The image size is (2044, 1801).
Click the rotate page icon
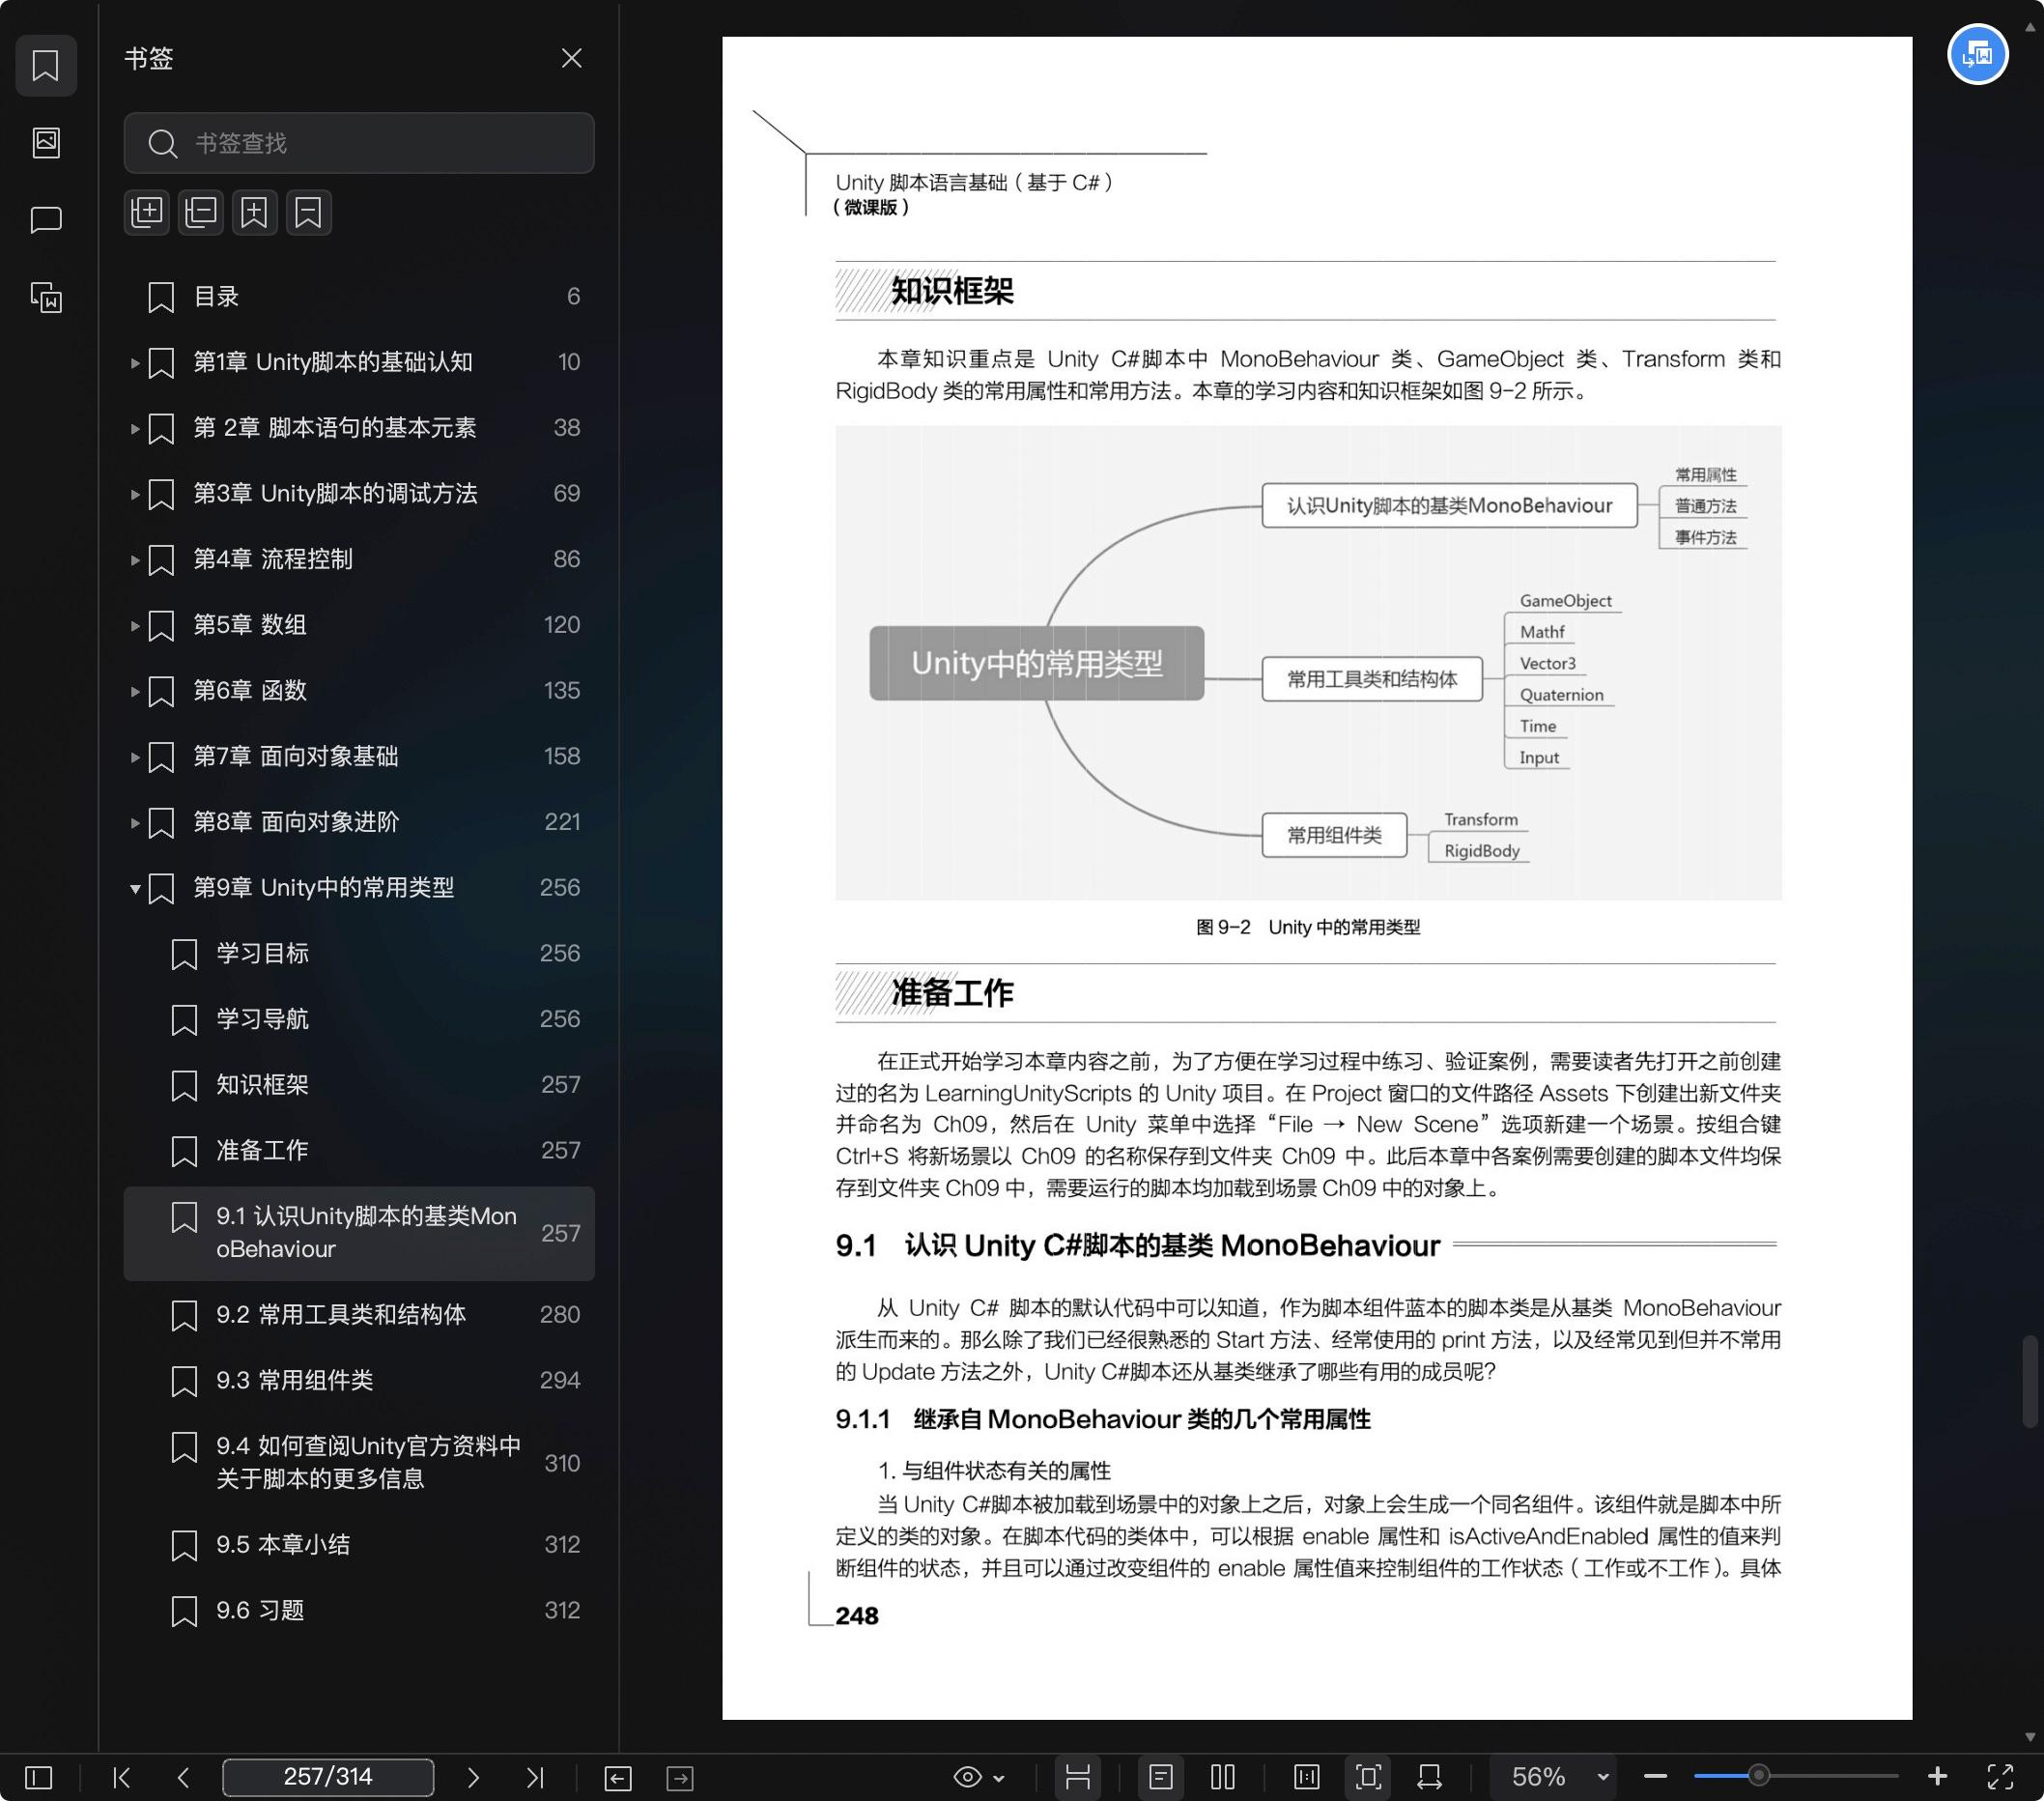coord(1429,1777)
